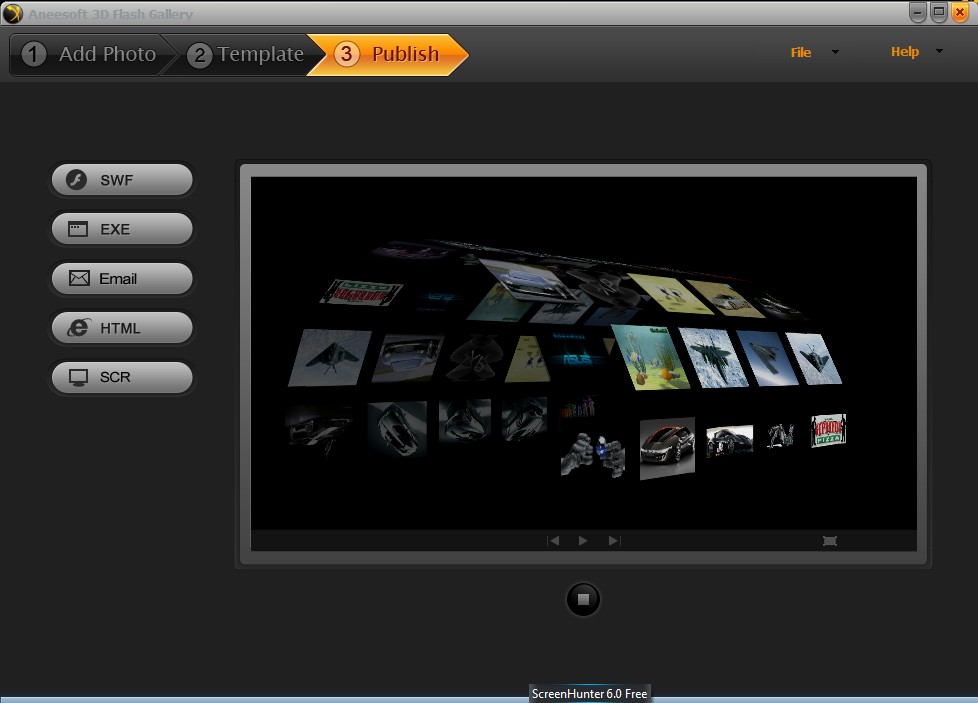
Task: Play the gallery preview
Action: pyautogui.click(x=583, y=540)
